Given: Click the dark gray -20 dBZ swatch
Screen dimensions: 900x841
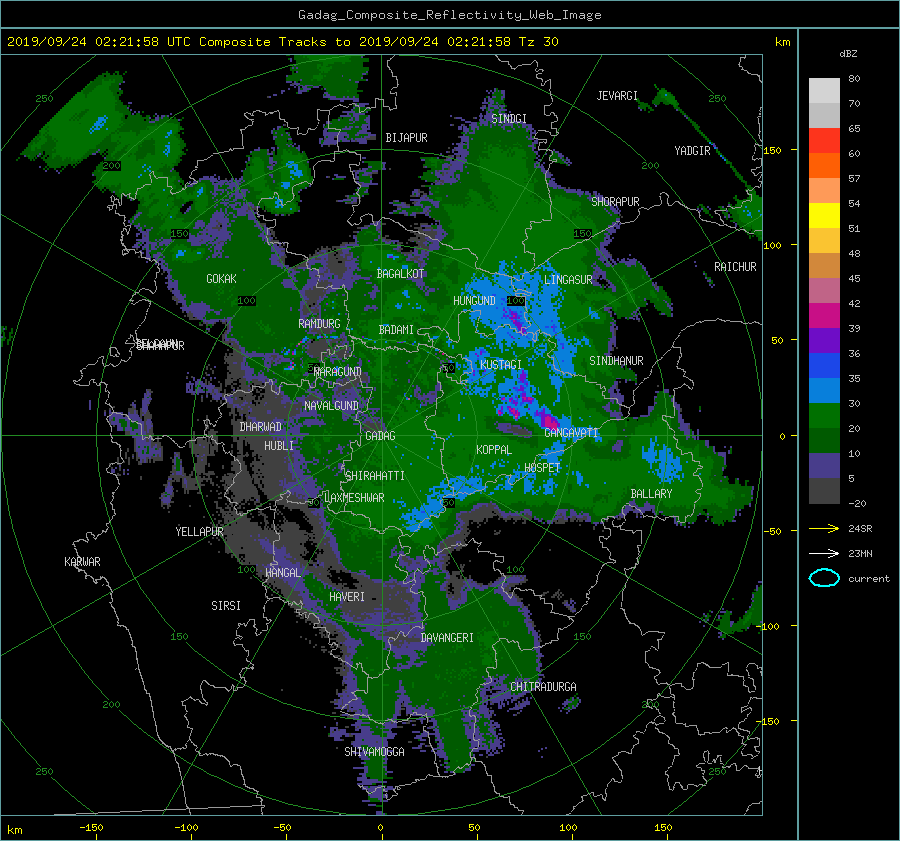Looking at the screenshot, I should point(824,491).
